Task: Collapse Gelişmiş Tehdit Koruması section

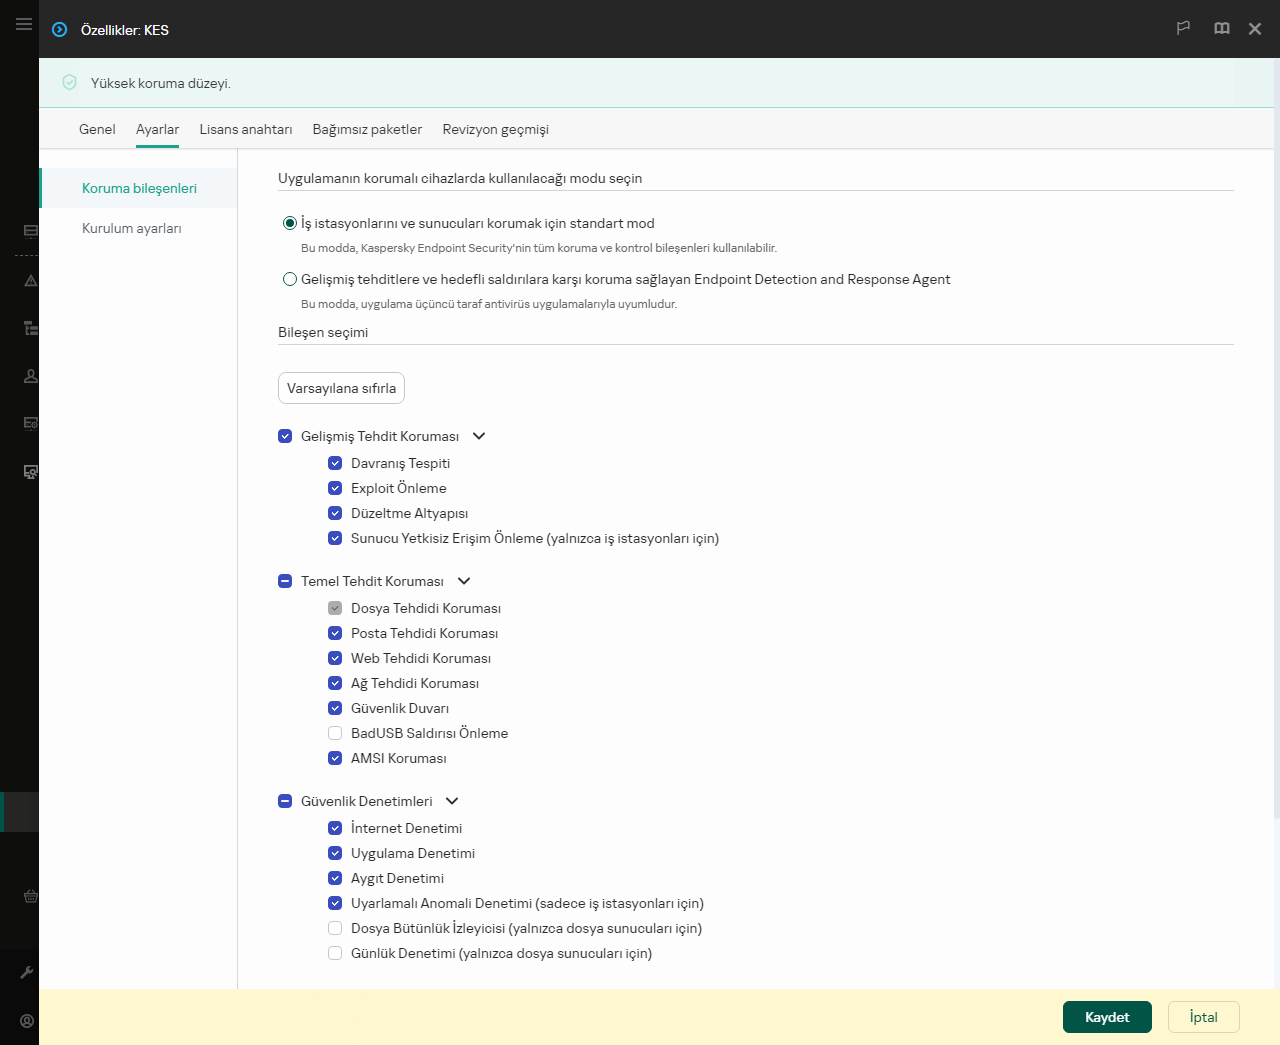Action: 479,436
